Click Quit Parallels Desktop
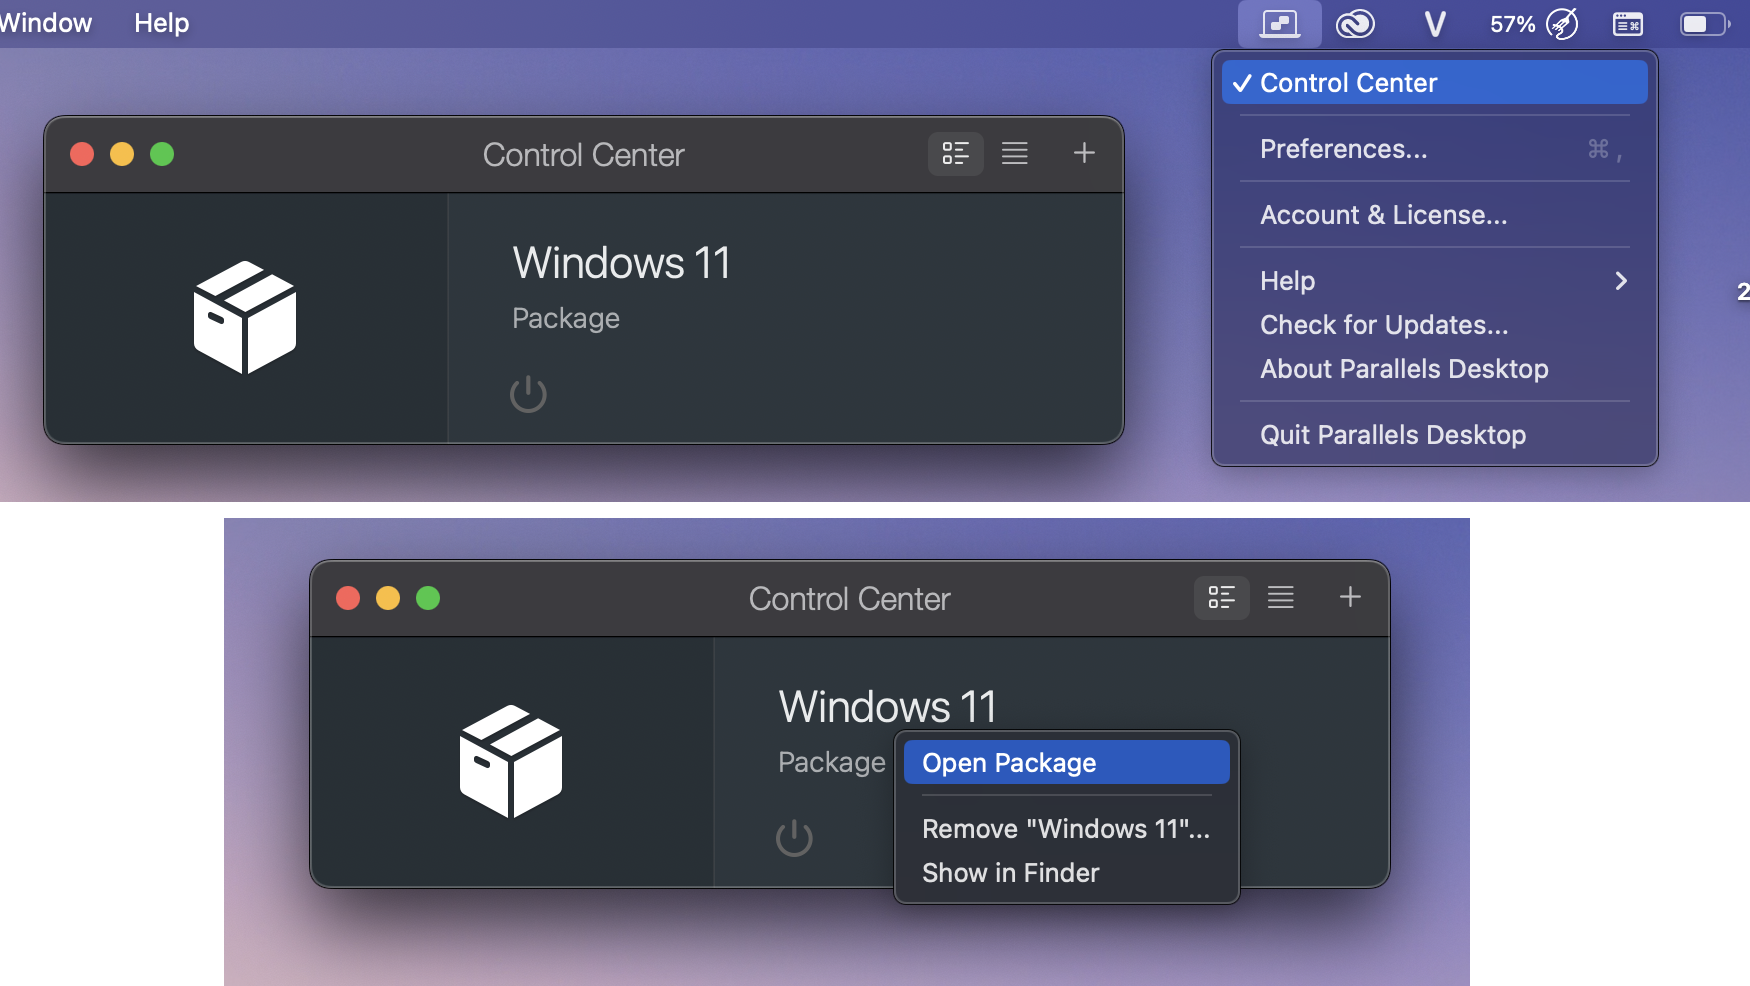This screenshot has height=986, width=1750. [1392, 434]
